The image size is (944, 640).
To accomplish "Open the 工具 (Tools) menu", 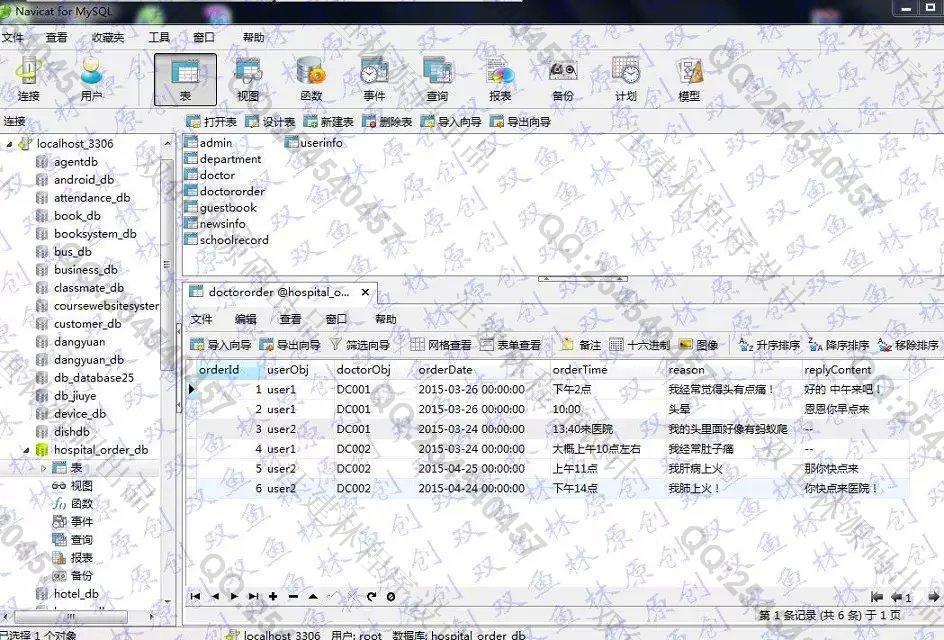I will click(x=159, y=37).
